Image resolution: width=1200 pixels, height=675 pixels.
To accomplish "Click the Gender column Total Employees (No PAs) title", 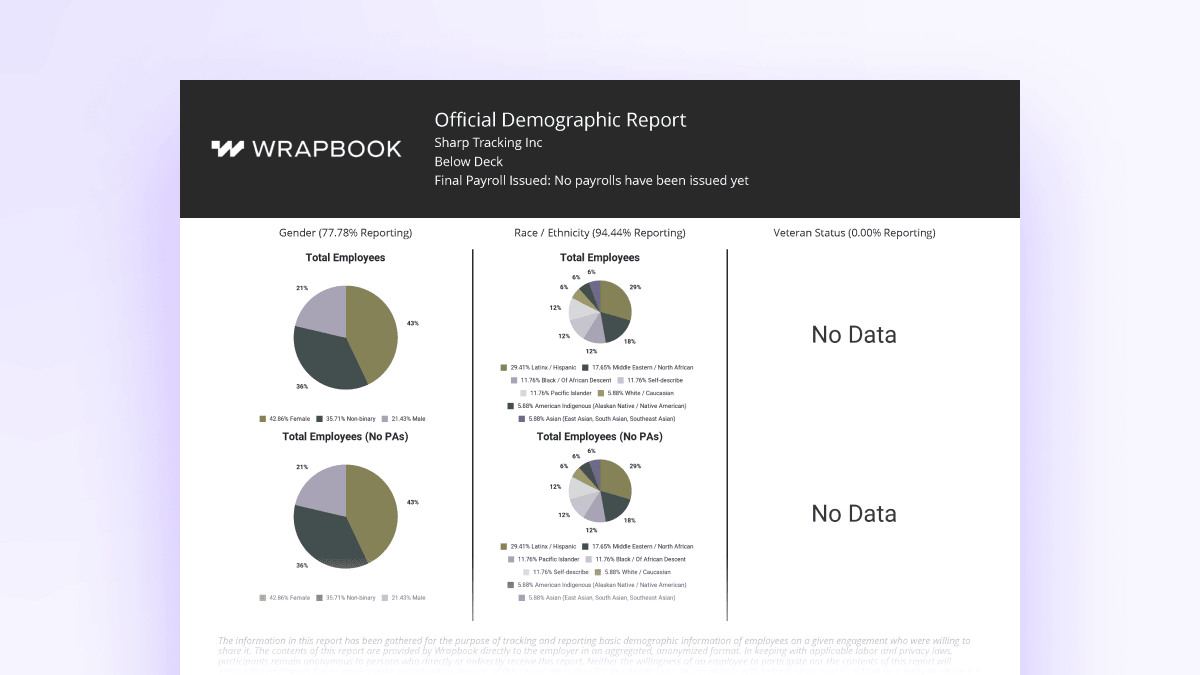I will [345, 436].
